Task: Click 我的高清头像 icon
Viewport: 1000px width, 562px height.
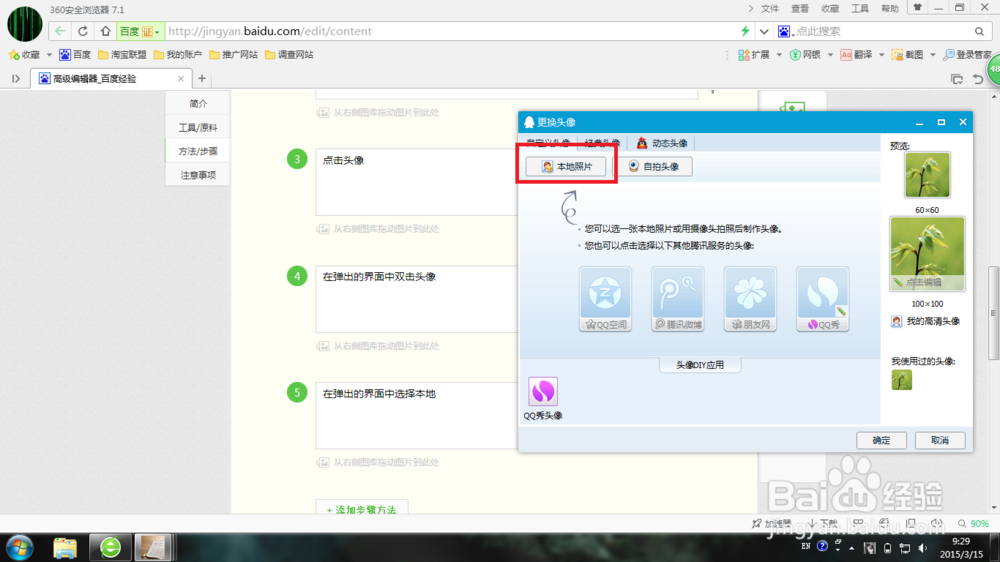Action: 897,322
